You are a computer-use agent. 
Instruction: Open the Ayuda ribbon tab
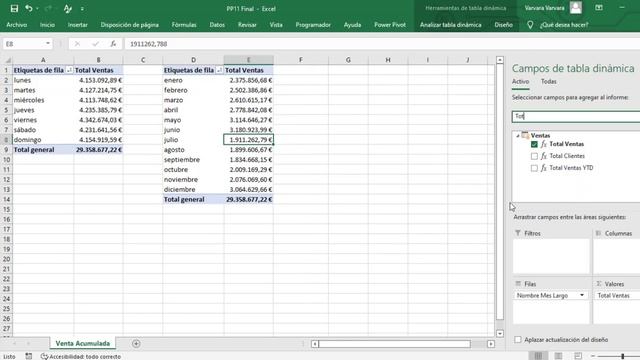pyautogui.click(x=352, y=25)
